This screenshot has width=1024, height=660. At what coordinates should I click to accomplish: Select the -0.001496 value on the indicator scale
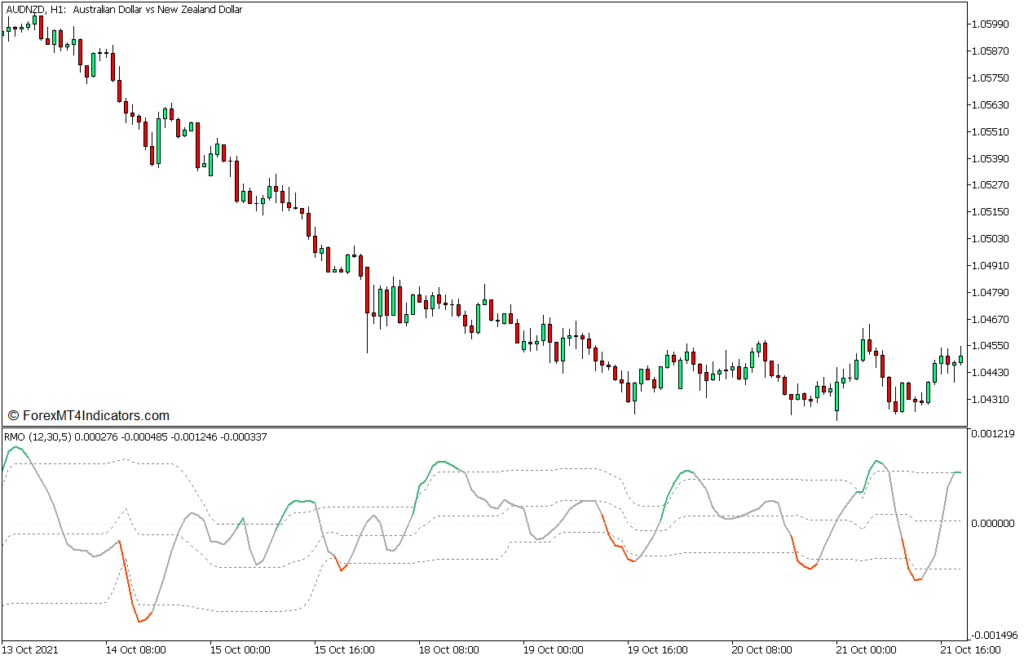click(991, 634)
